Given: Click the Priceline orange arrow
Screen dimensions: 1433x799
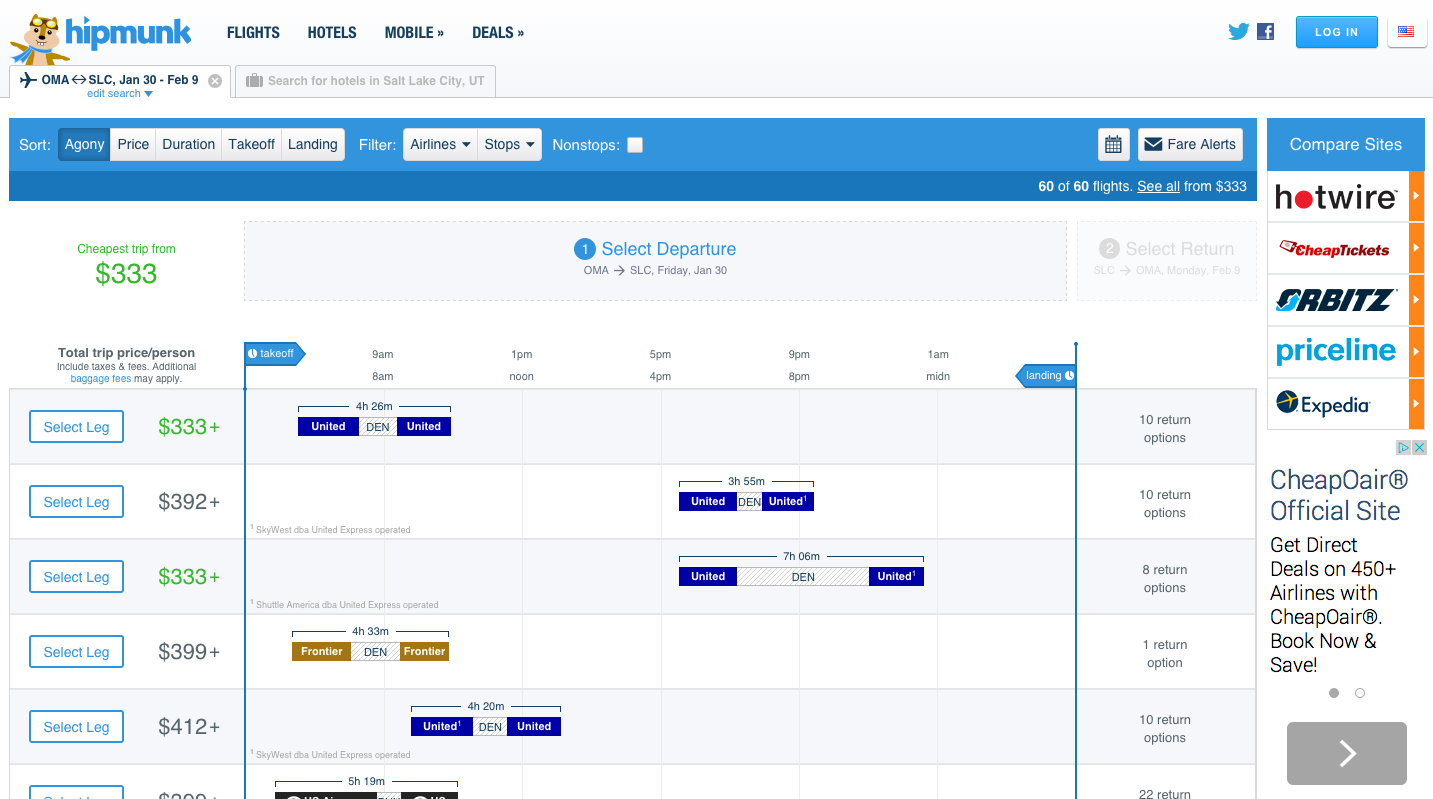Looking at the screenshot, I should click(x=1416, y=352).
